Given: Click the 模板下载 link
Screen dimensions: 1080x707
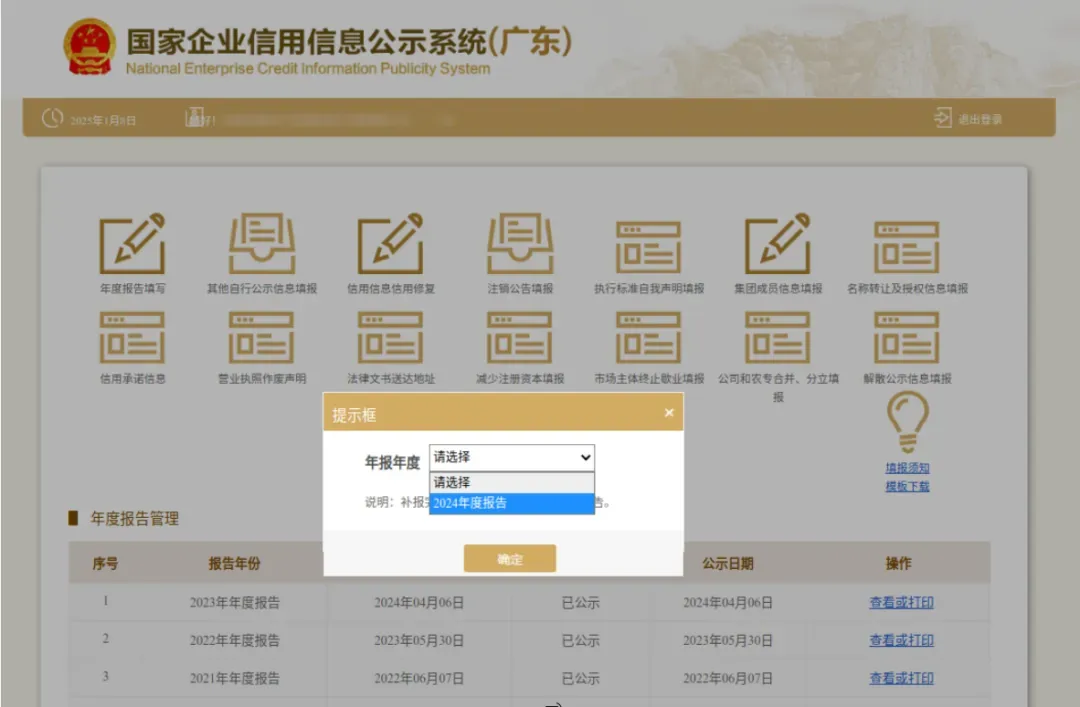Looking at the screenshot, I should 907,486.
